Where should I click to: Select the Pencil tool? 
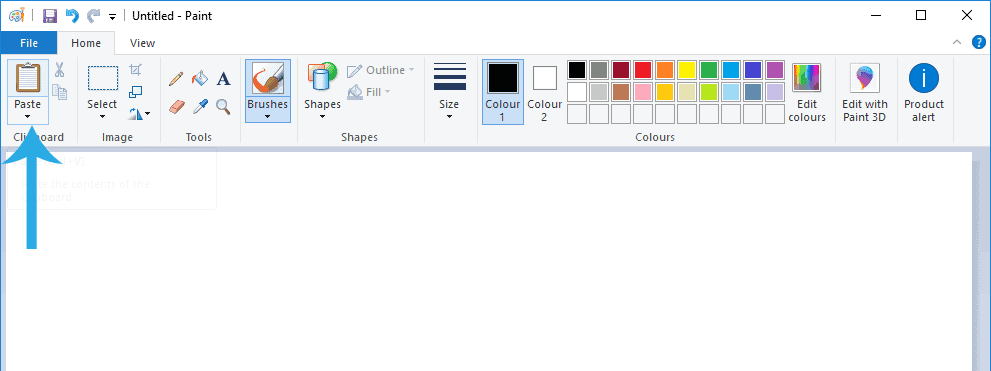[x=176, y=79]
